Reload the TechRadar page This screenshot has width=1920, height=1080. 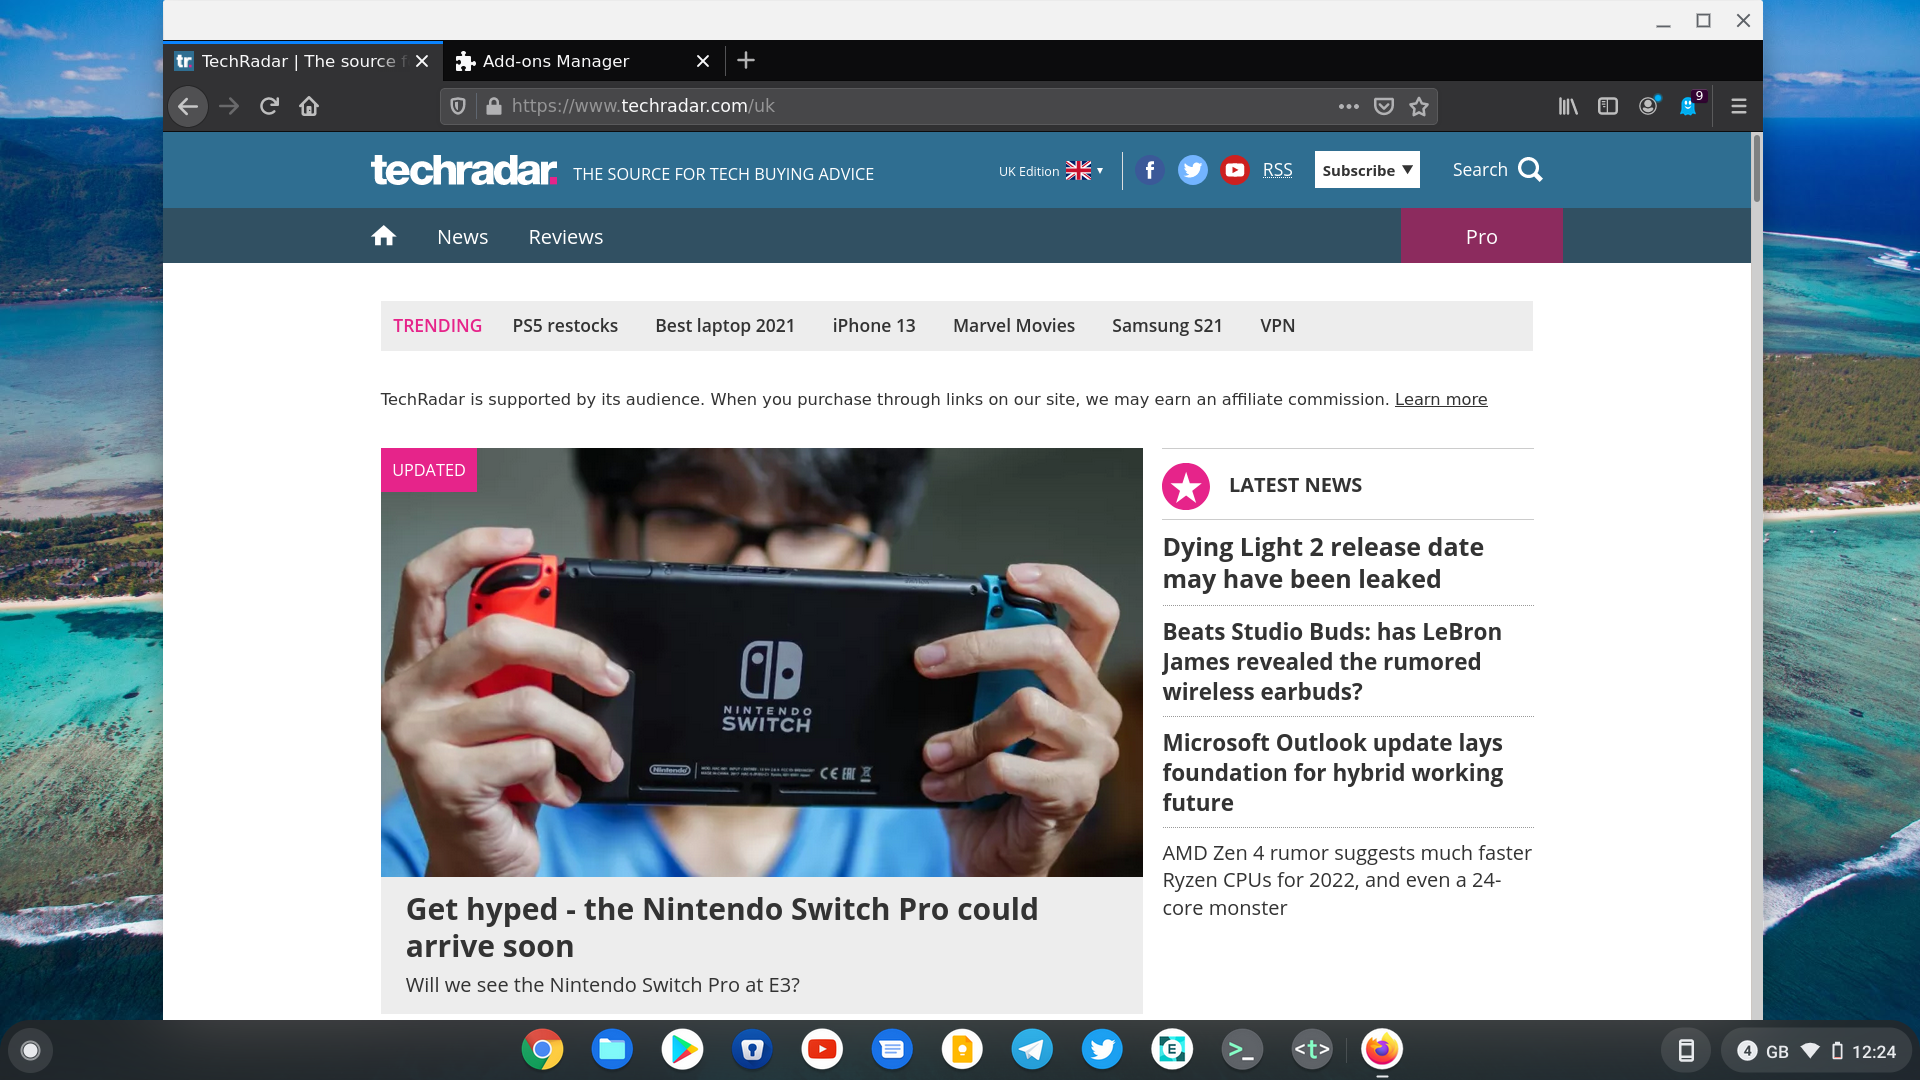[269, 106]
